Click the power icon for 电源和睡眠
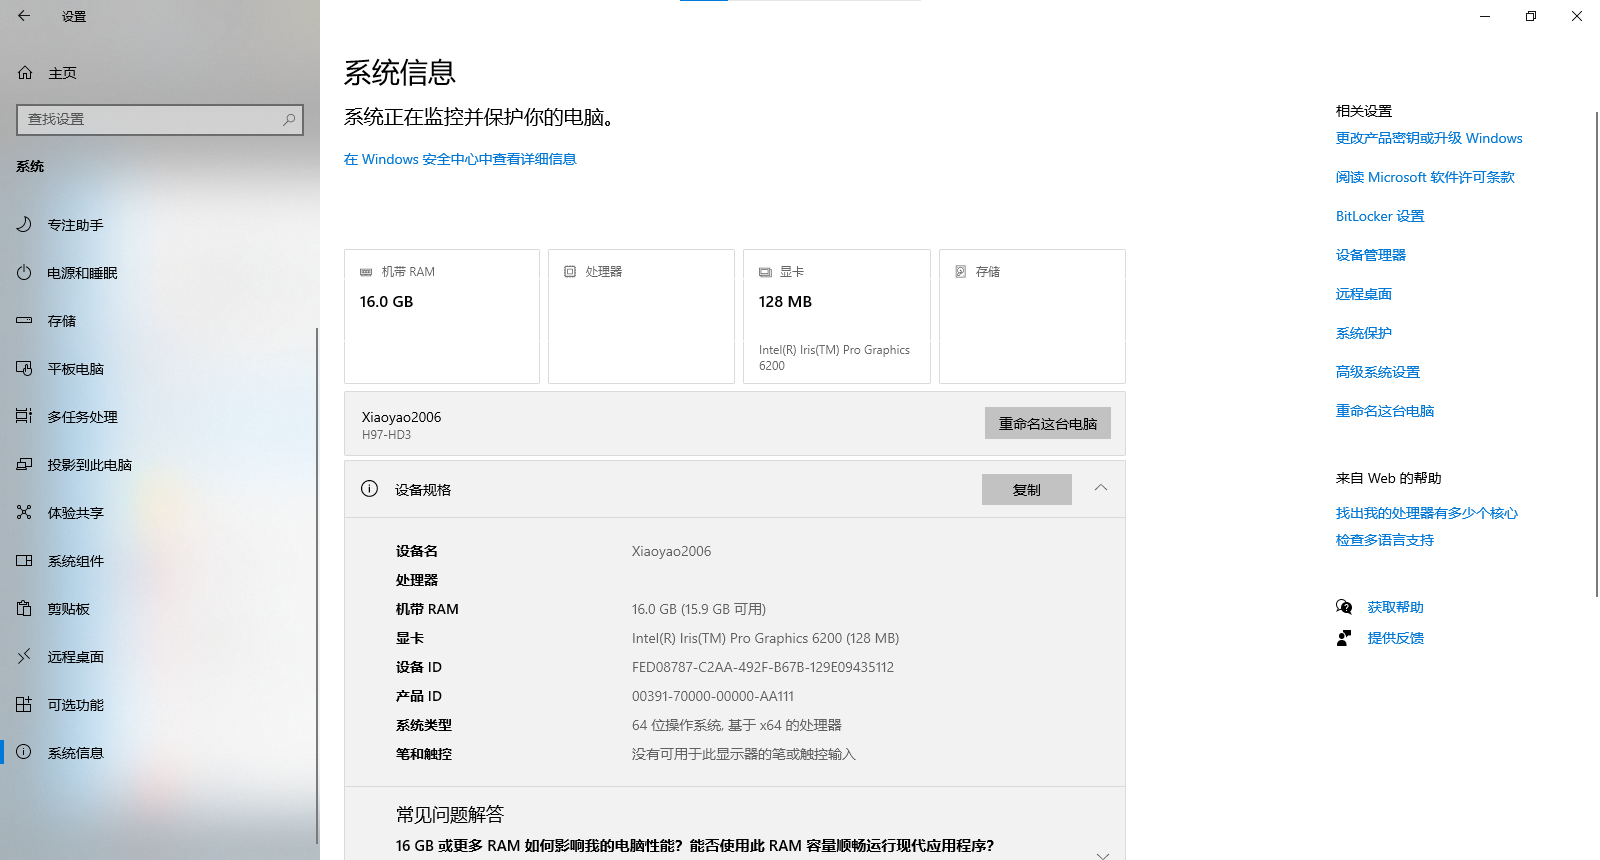 tap(24, 273)
